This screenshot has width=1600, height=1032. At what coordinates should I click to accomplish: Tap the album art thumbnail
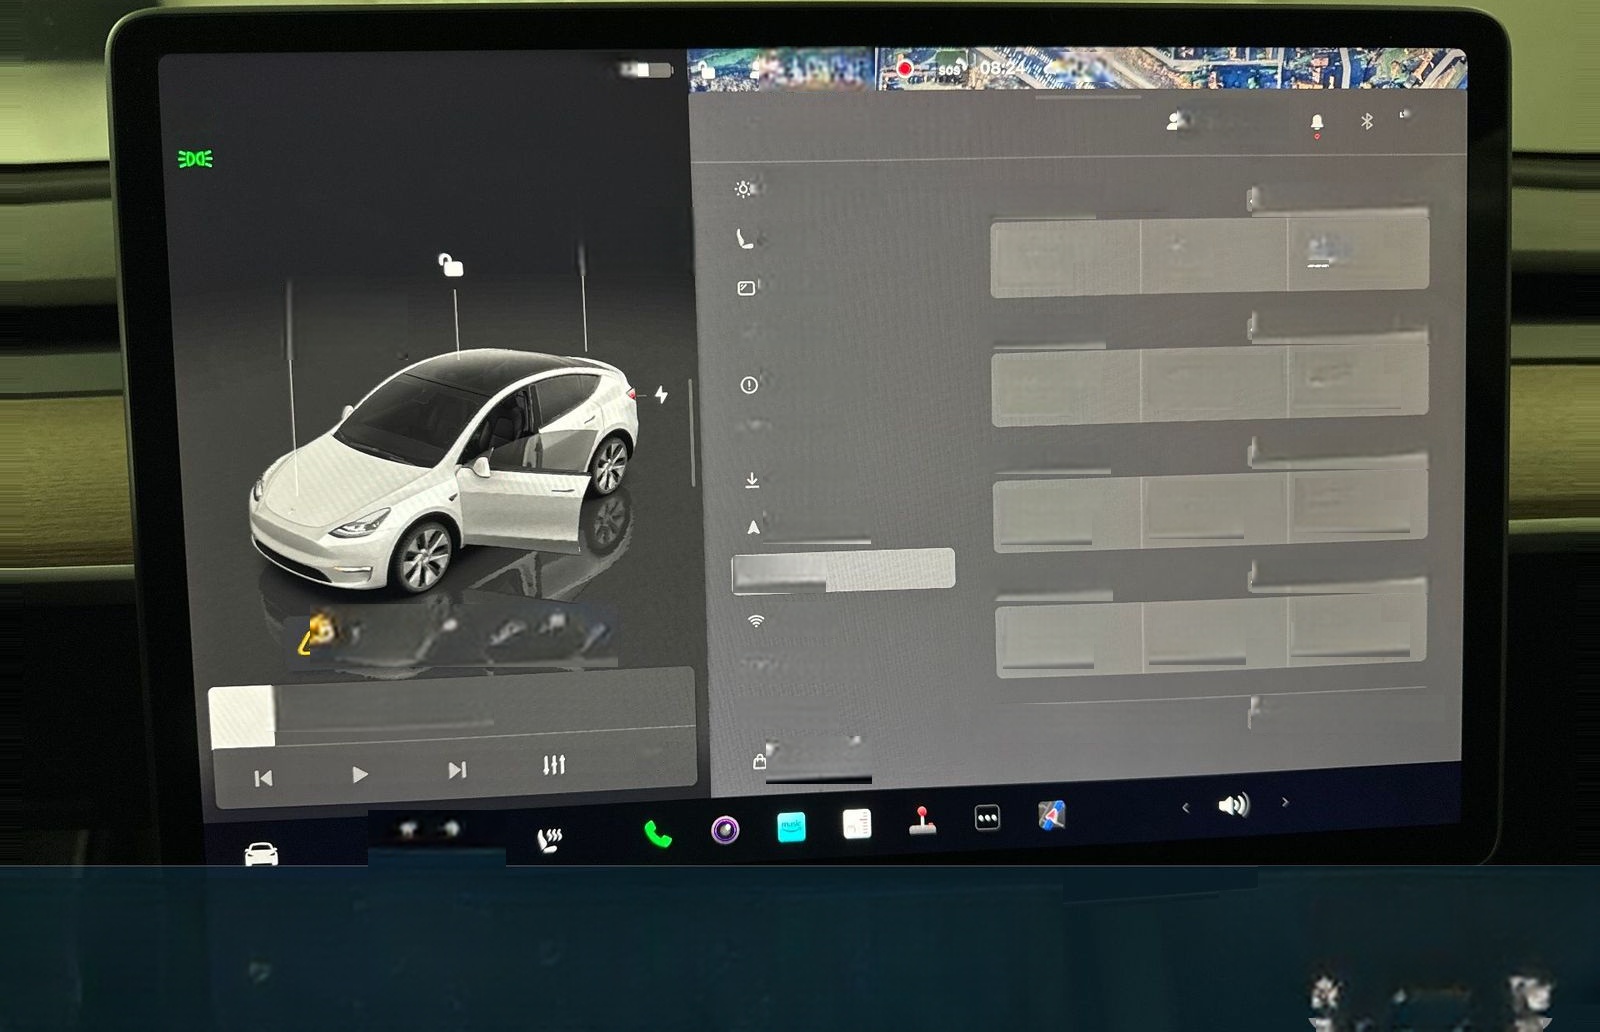coord(242,716)
